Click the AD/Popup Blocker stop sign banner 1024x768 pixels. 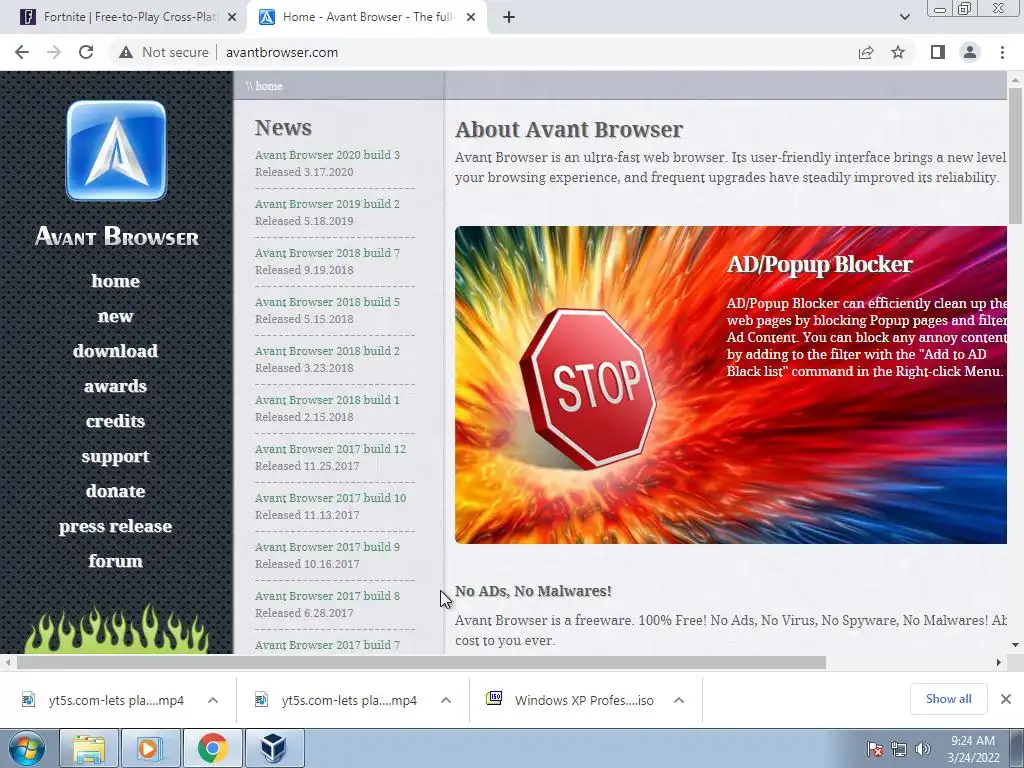click(731, 385)
